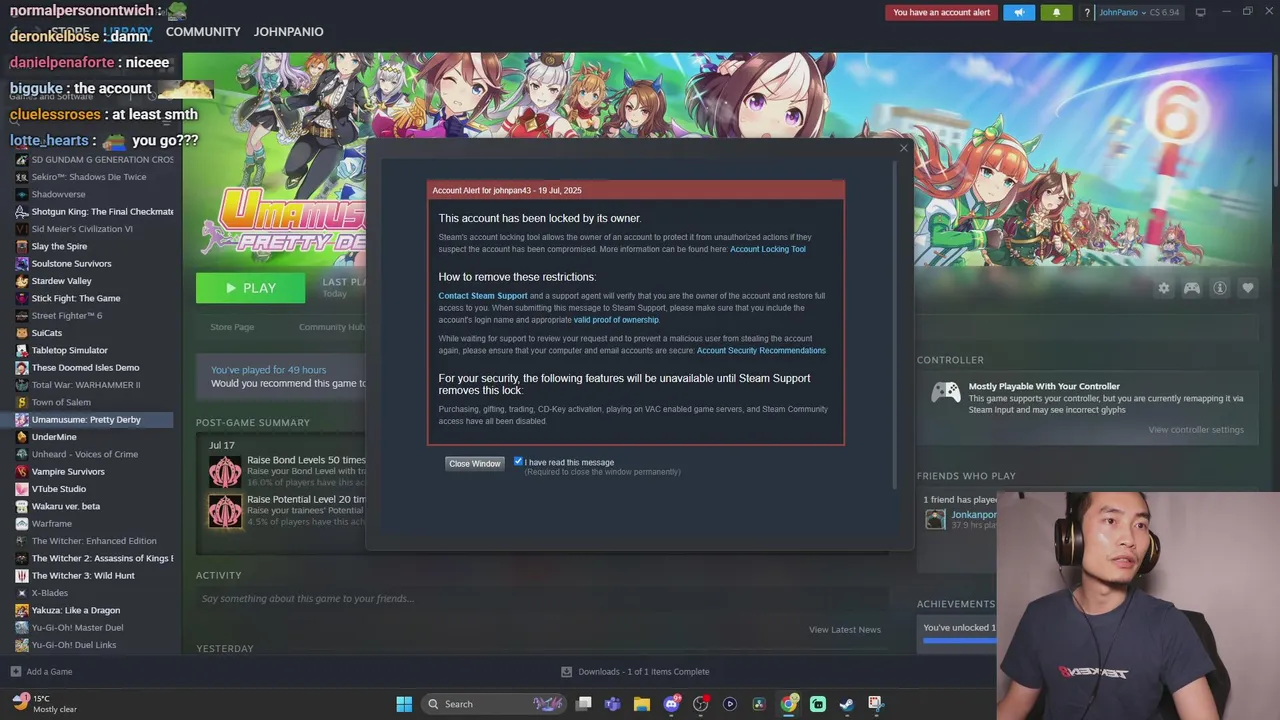Add Umamusume to favorites heart icon
Viewport: 1280px width, 720px height.
(1248, 288)
